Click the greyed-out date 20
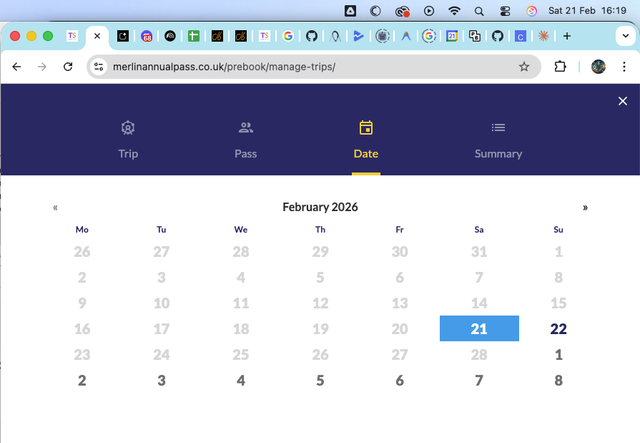 click(400, 329)
